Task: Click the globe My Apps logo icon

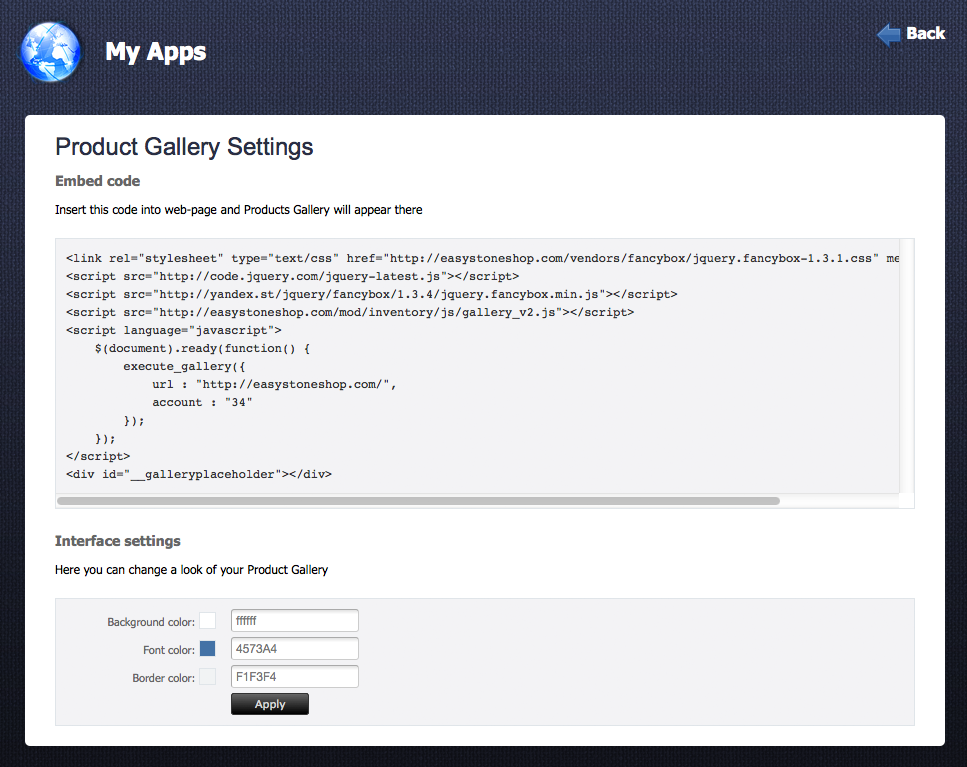Action: pos(49,51)
